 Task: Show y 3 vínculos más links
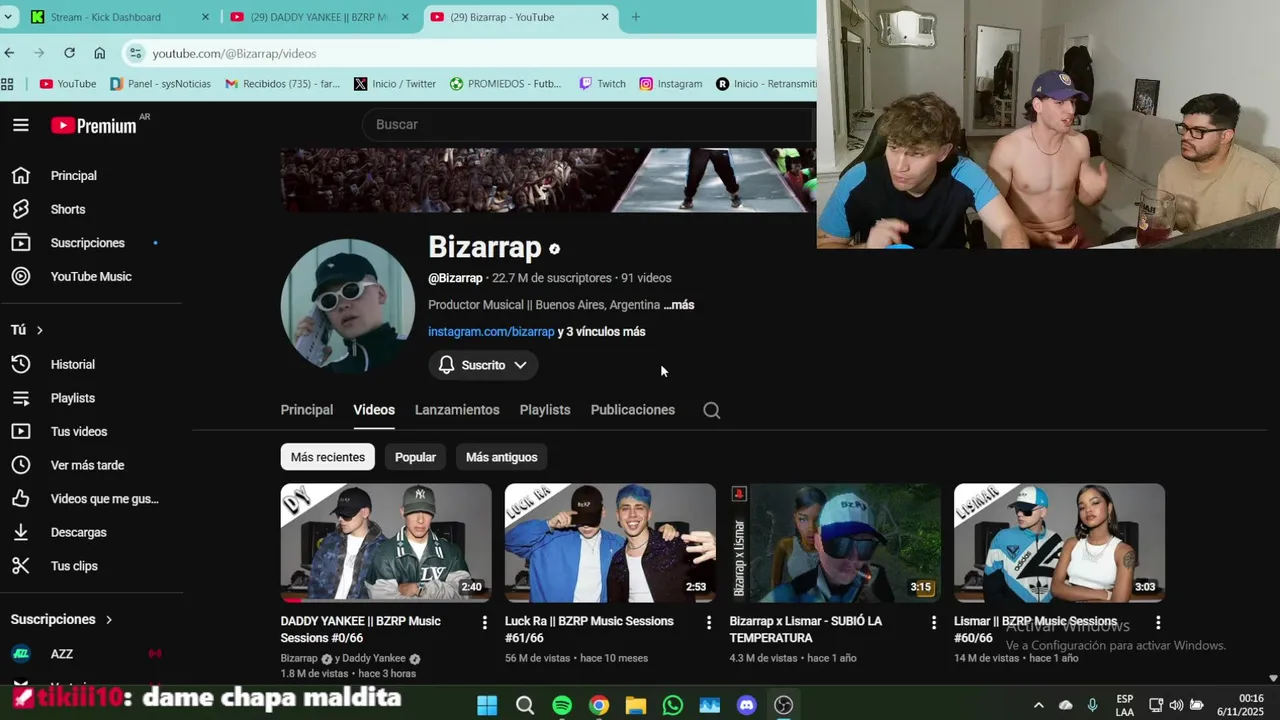coord(601,332)
